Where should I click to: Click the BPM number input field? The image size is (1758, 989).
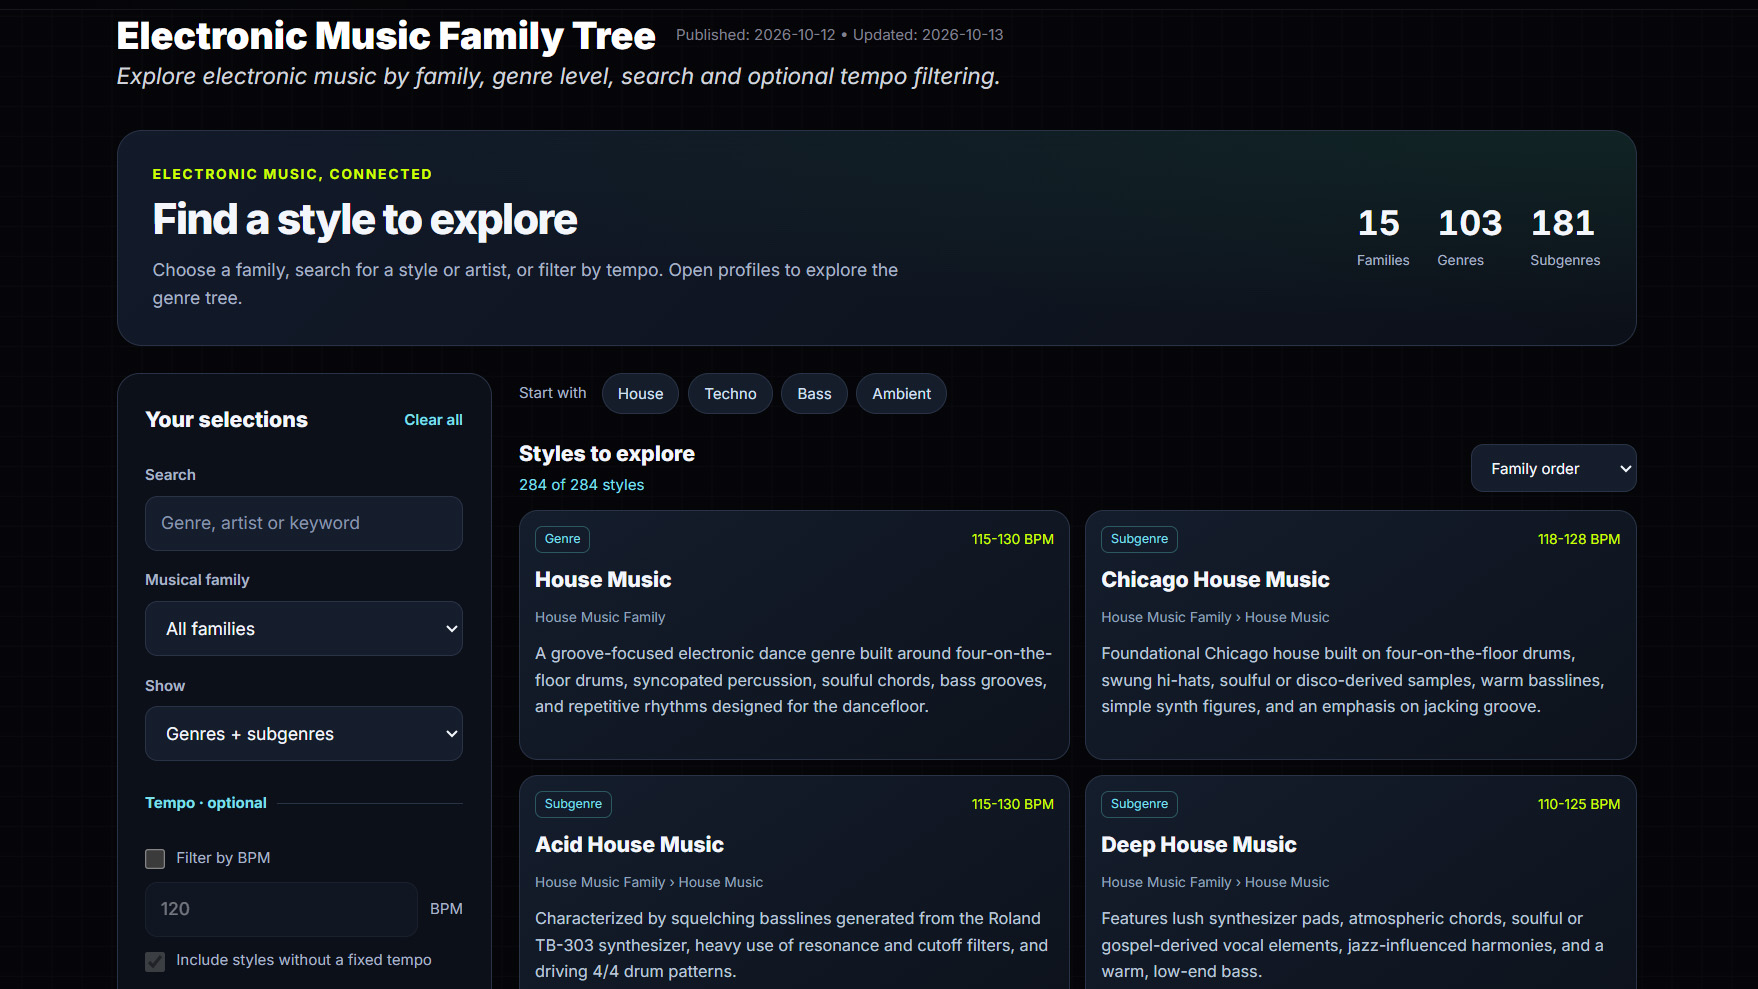tap(281, 909)
